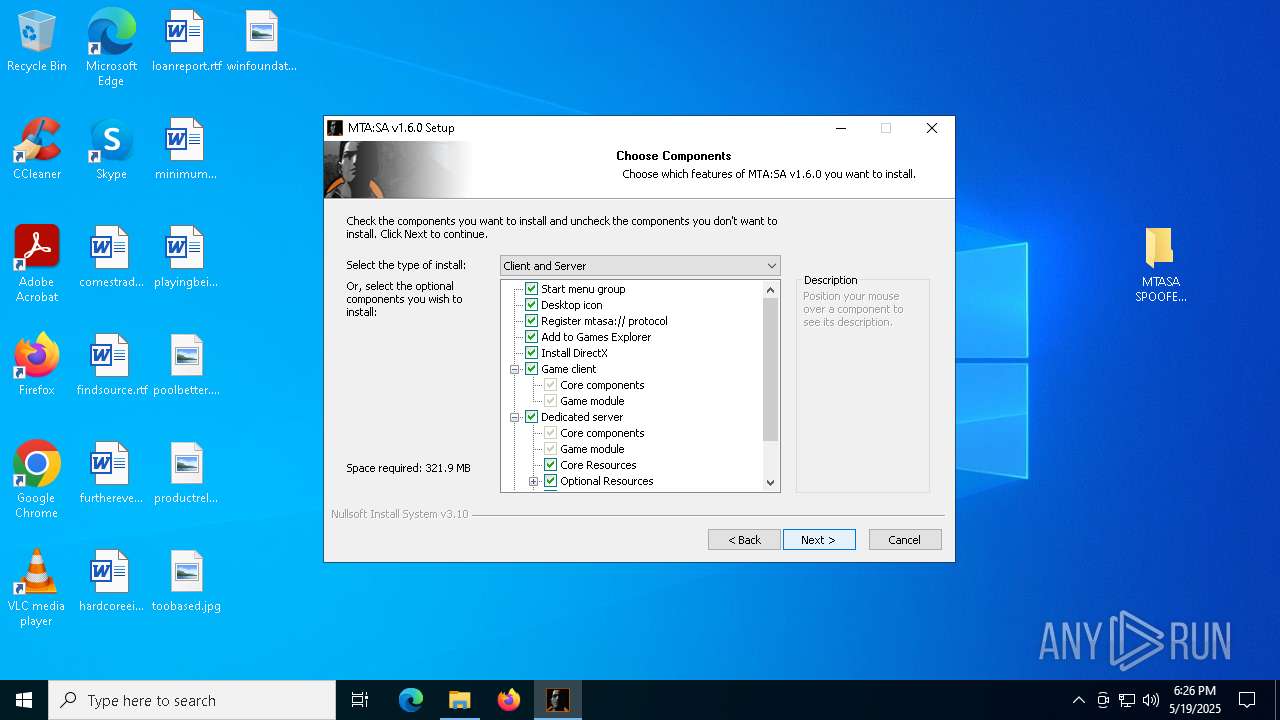Select the productrel... image file on desktop
The image size is (1280, 720).
point(186,474)
